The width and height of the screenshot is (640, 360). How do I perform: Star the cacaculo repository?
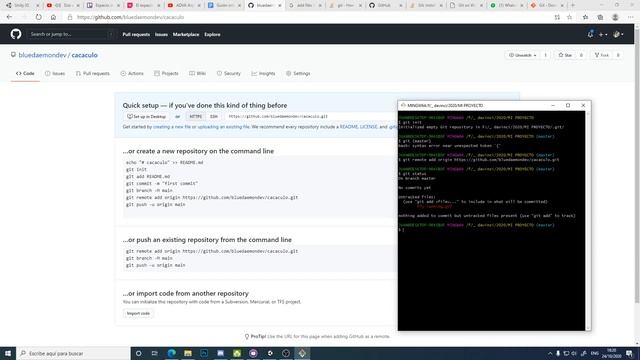click(565, 55)
